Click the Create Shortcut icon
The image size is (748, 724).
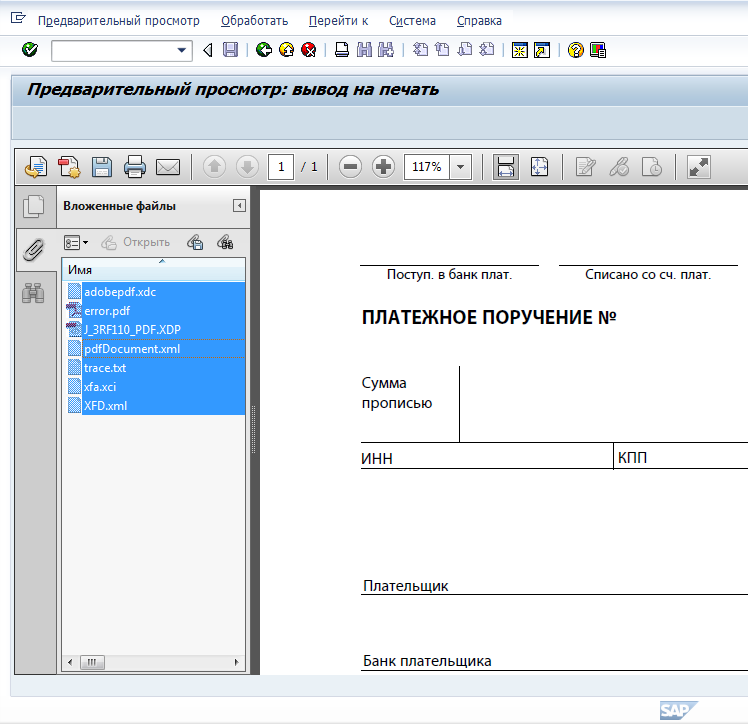[x=542, y=50]
